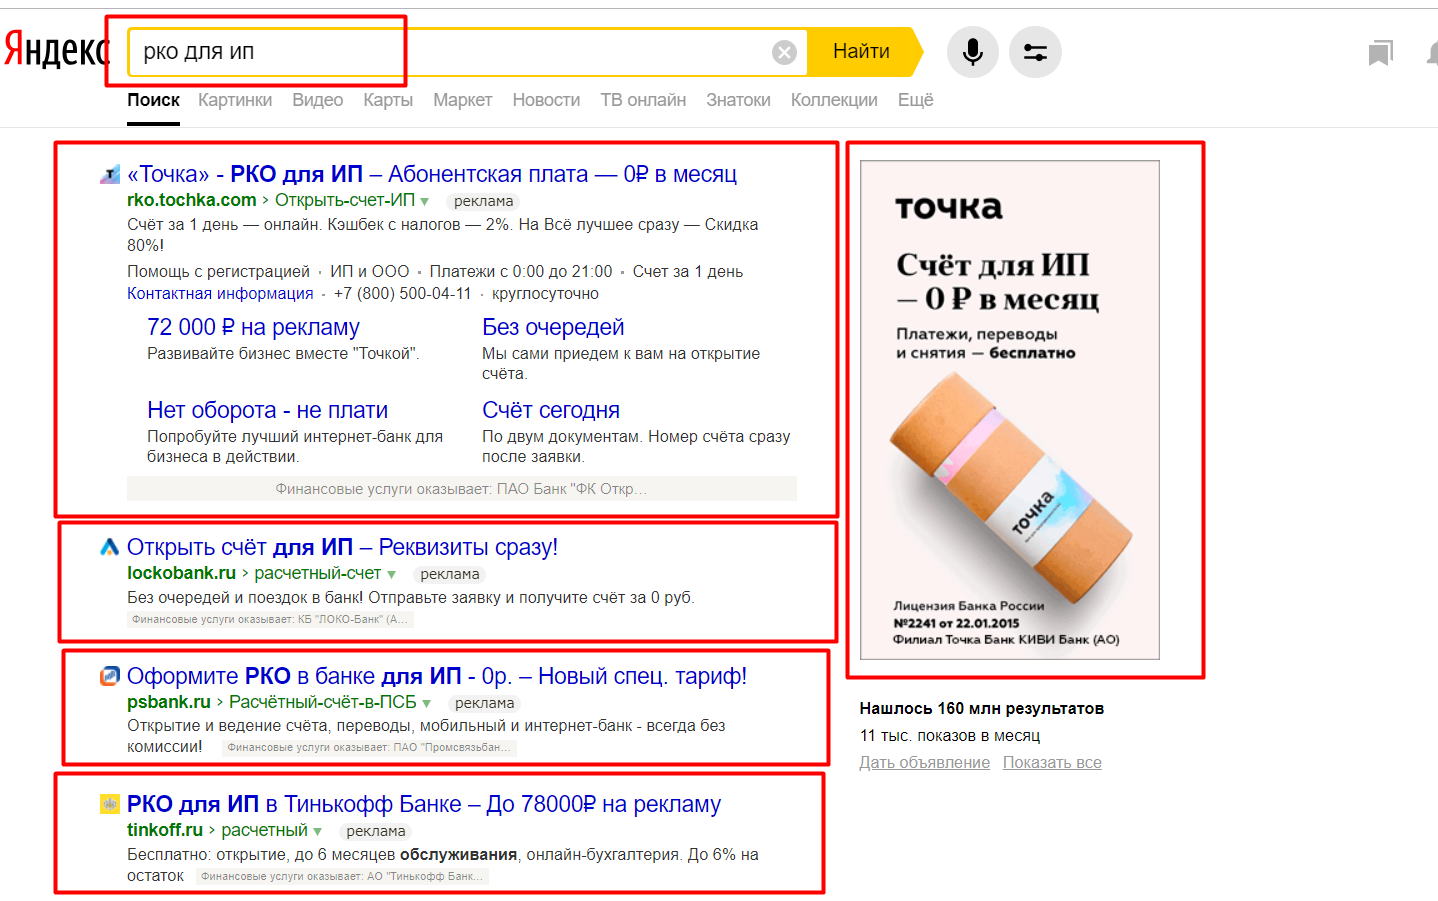This screenshot has height=901, width=1438.
Task: Click the lockobank.ru domain link
Action: 181,573
